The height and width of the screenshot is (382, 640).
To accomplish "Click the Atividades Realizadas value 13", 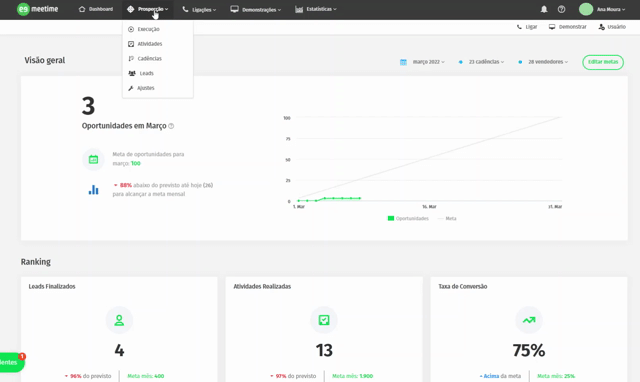I will pos(324,350).
